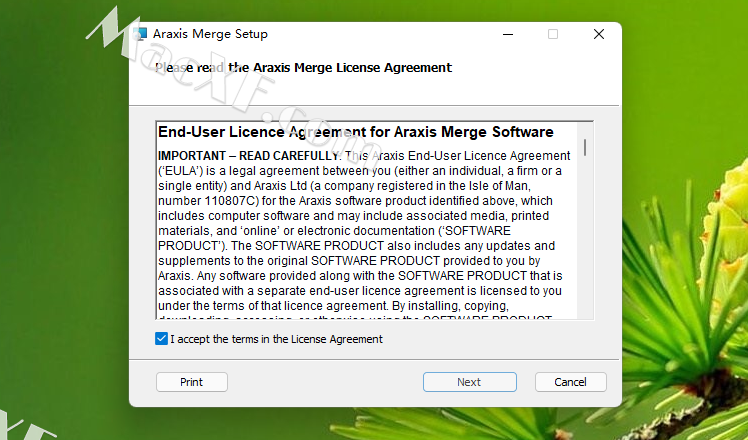Click the 'Please read the Araxis Merge License Agreement' header
Screen dimensions: 748x440
tap(303, 68)
